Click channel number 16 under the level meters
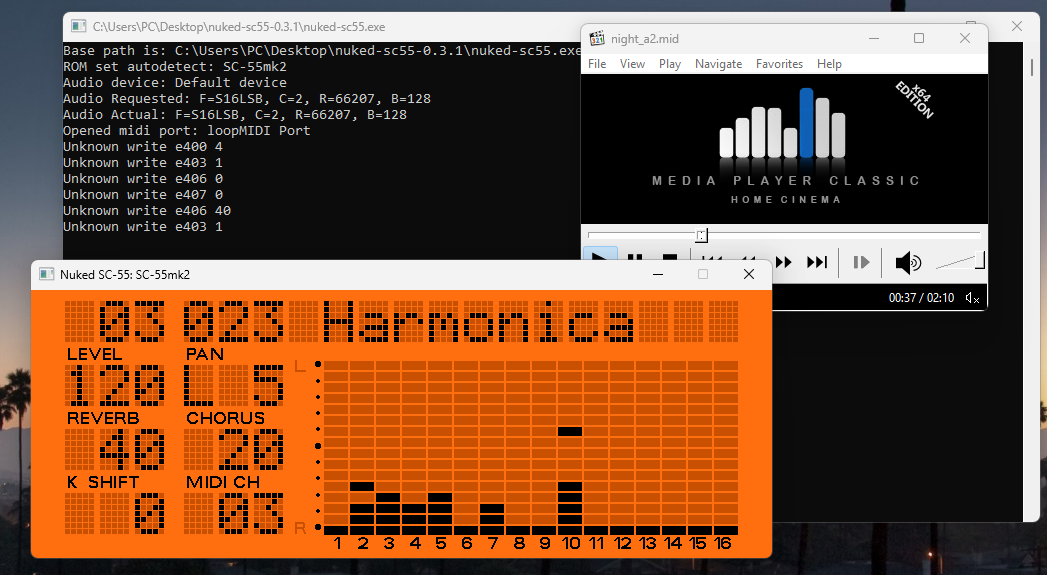Screen dimensions: 1047x575 point(722,544)
